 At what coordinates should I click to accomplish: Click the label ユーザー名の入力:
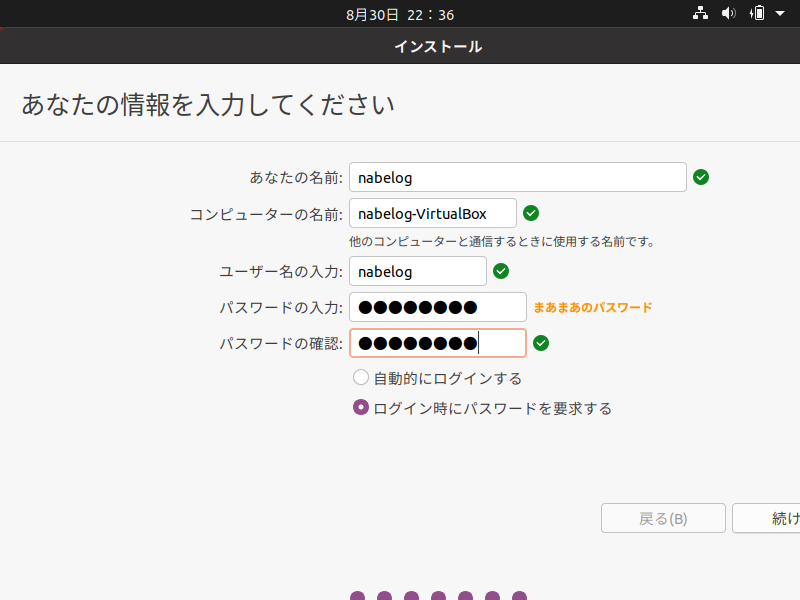coord(281,271)
